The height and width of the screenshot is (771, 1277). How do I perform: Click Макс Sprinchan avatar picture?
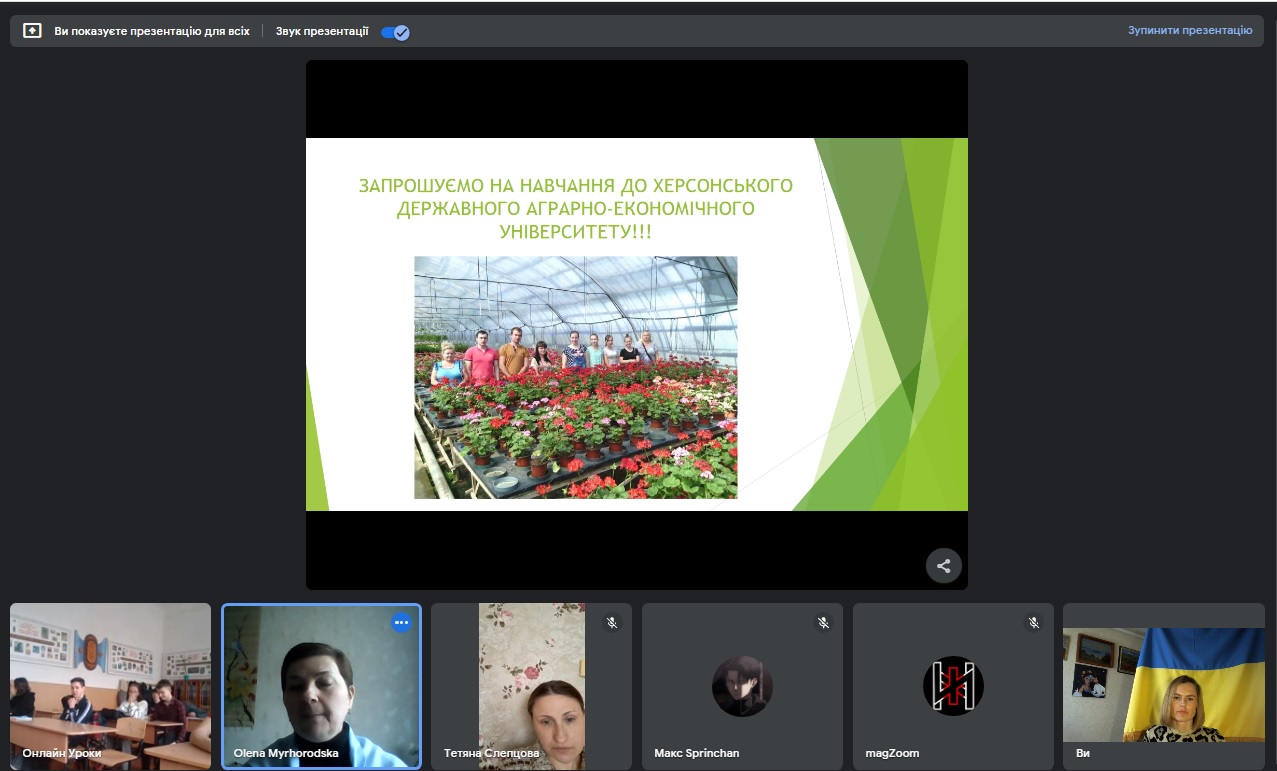coord(742,686)
